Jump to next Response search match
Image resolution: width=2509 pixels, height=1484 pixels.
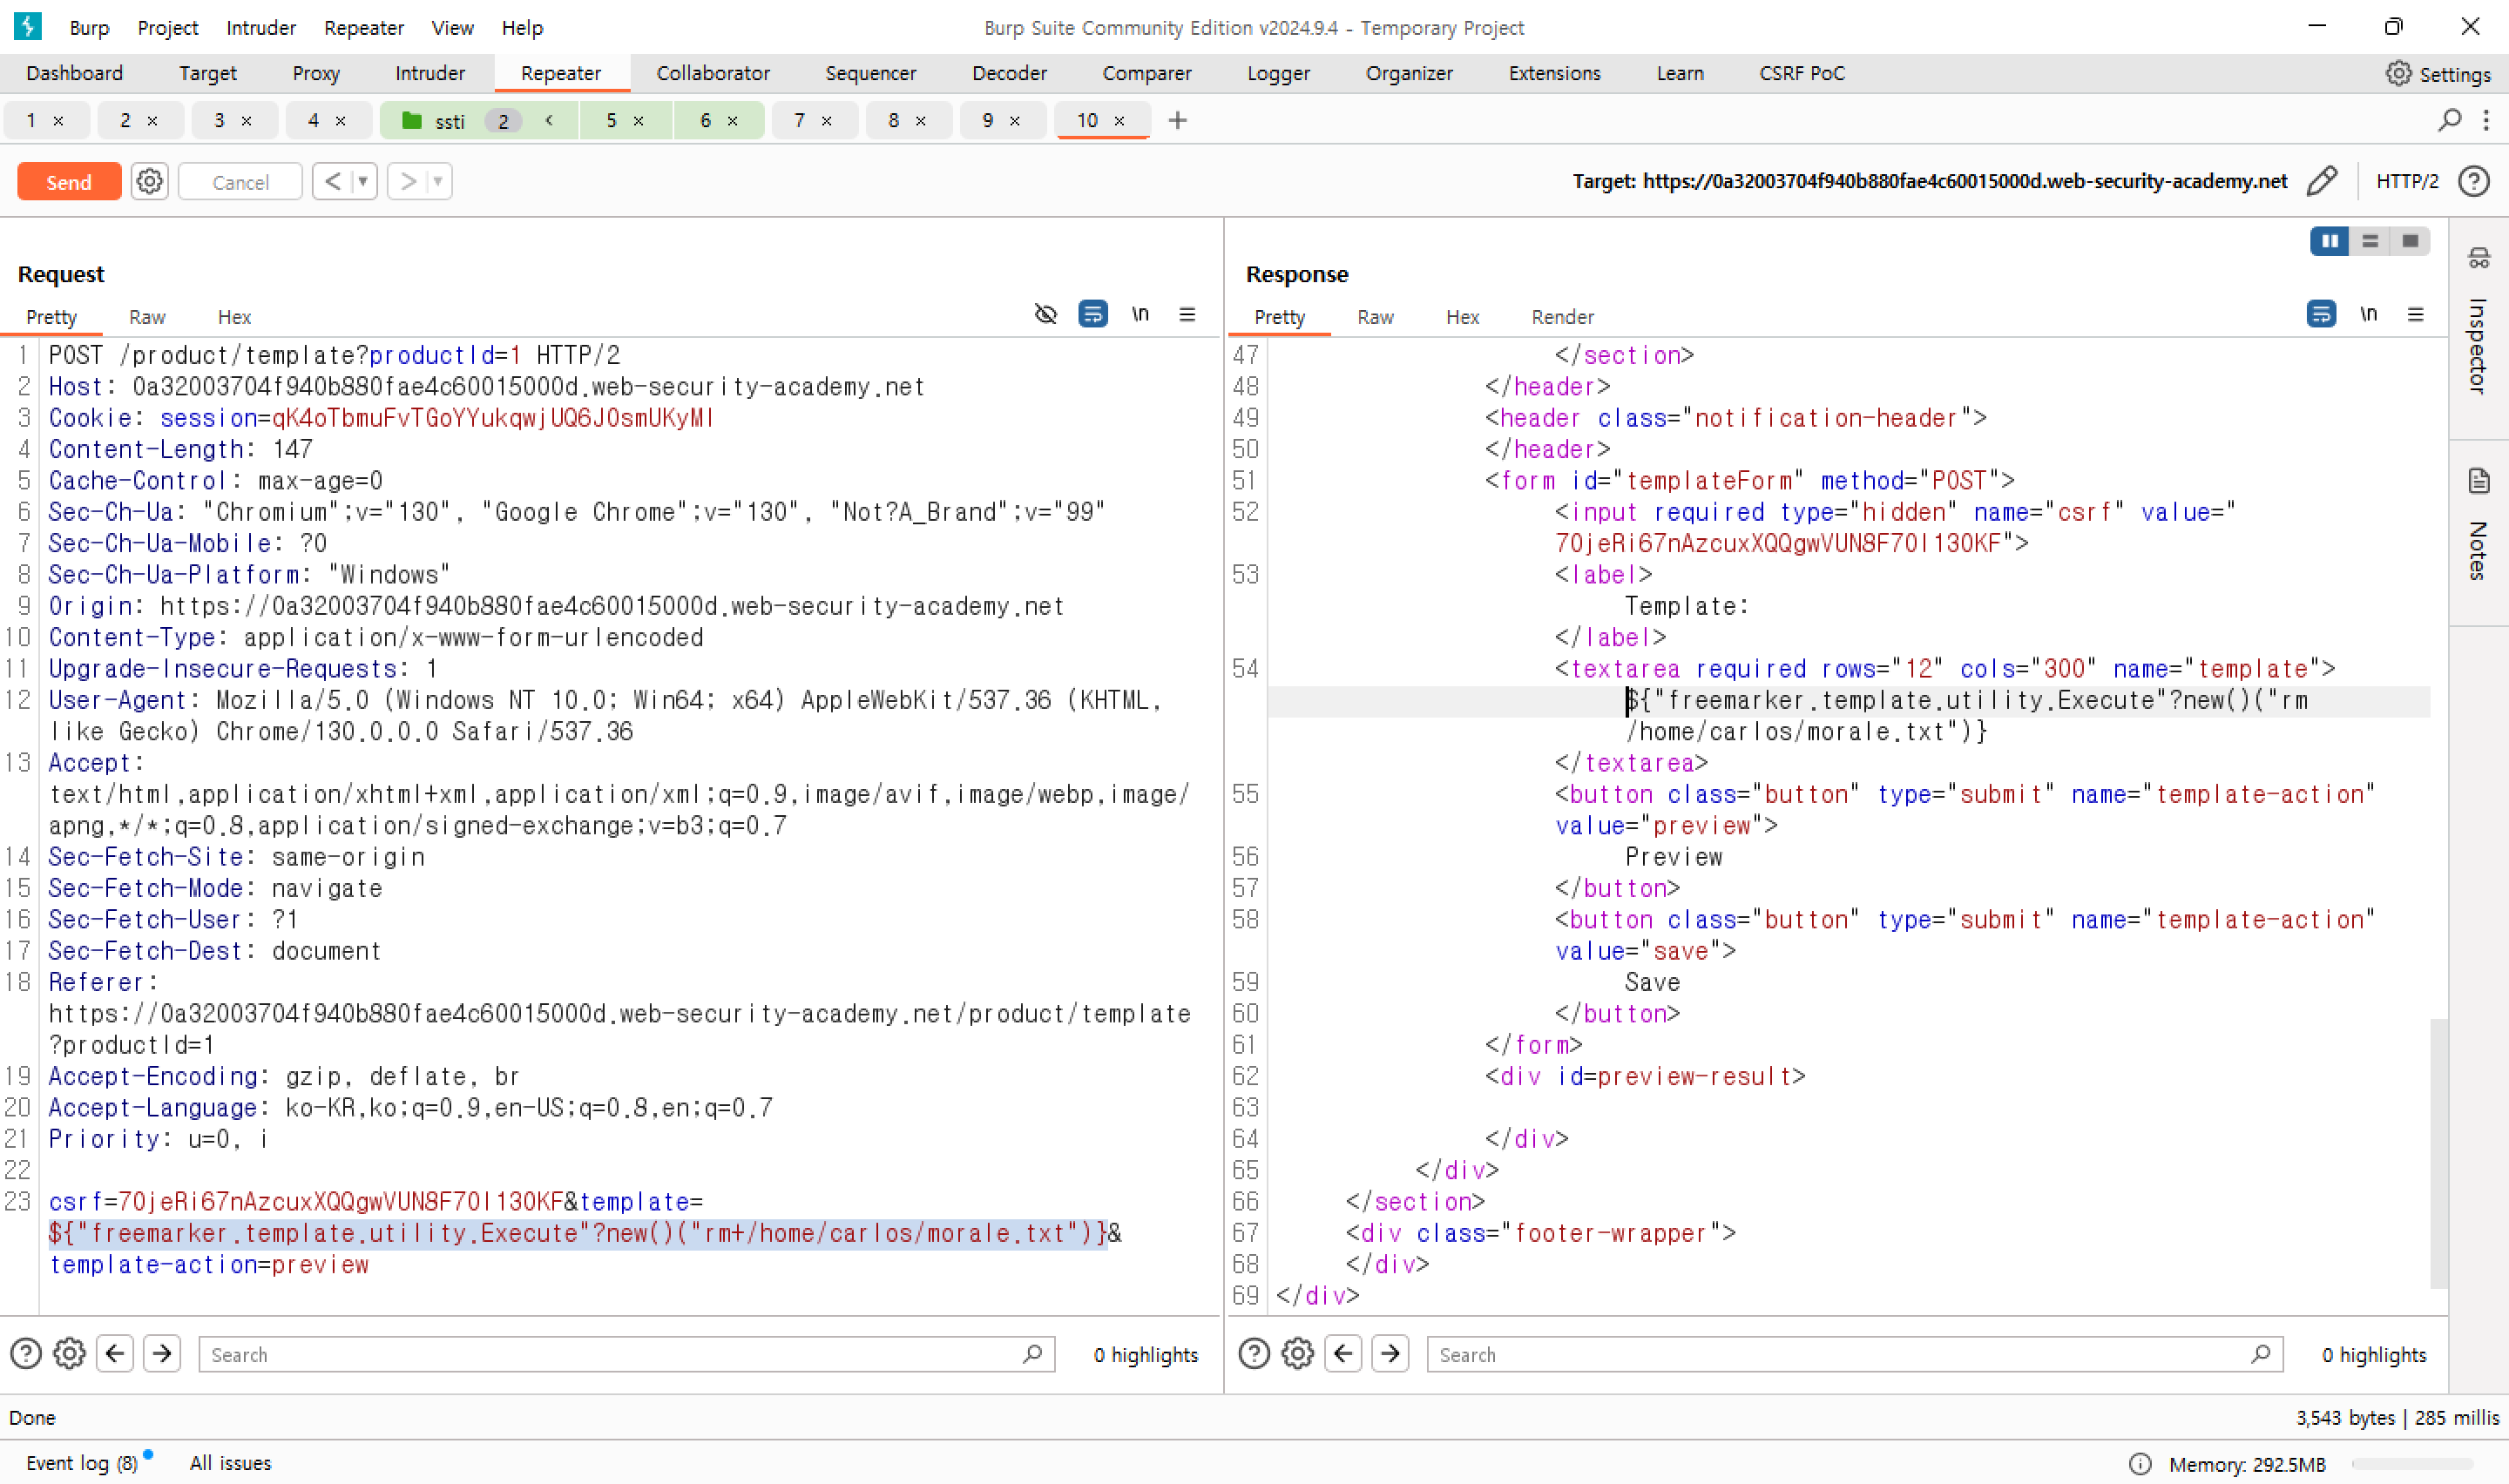1390,1353
